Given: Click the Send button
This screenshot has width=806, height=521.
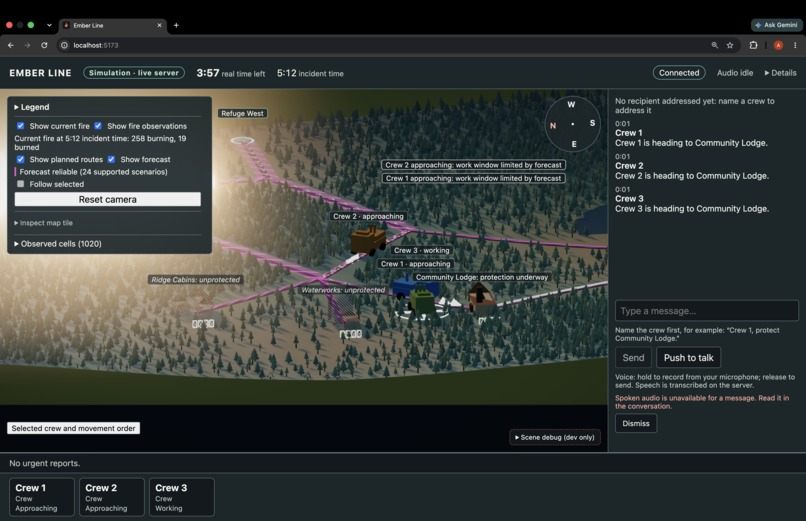Looking at the screenshot, I should (x=633, y=358).
